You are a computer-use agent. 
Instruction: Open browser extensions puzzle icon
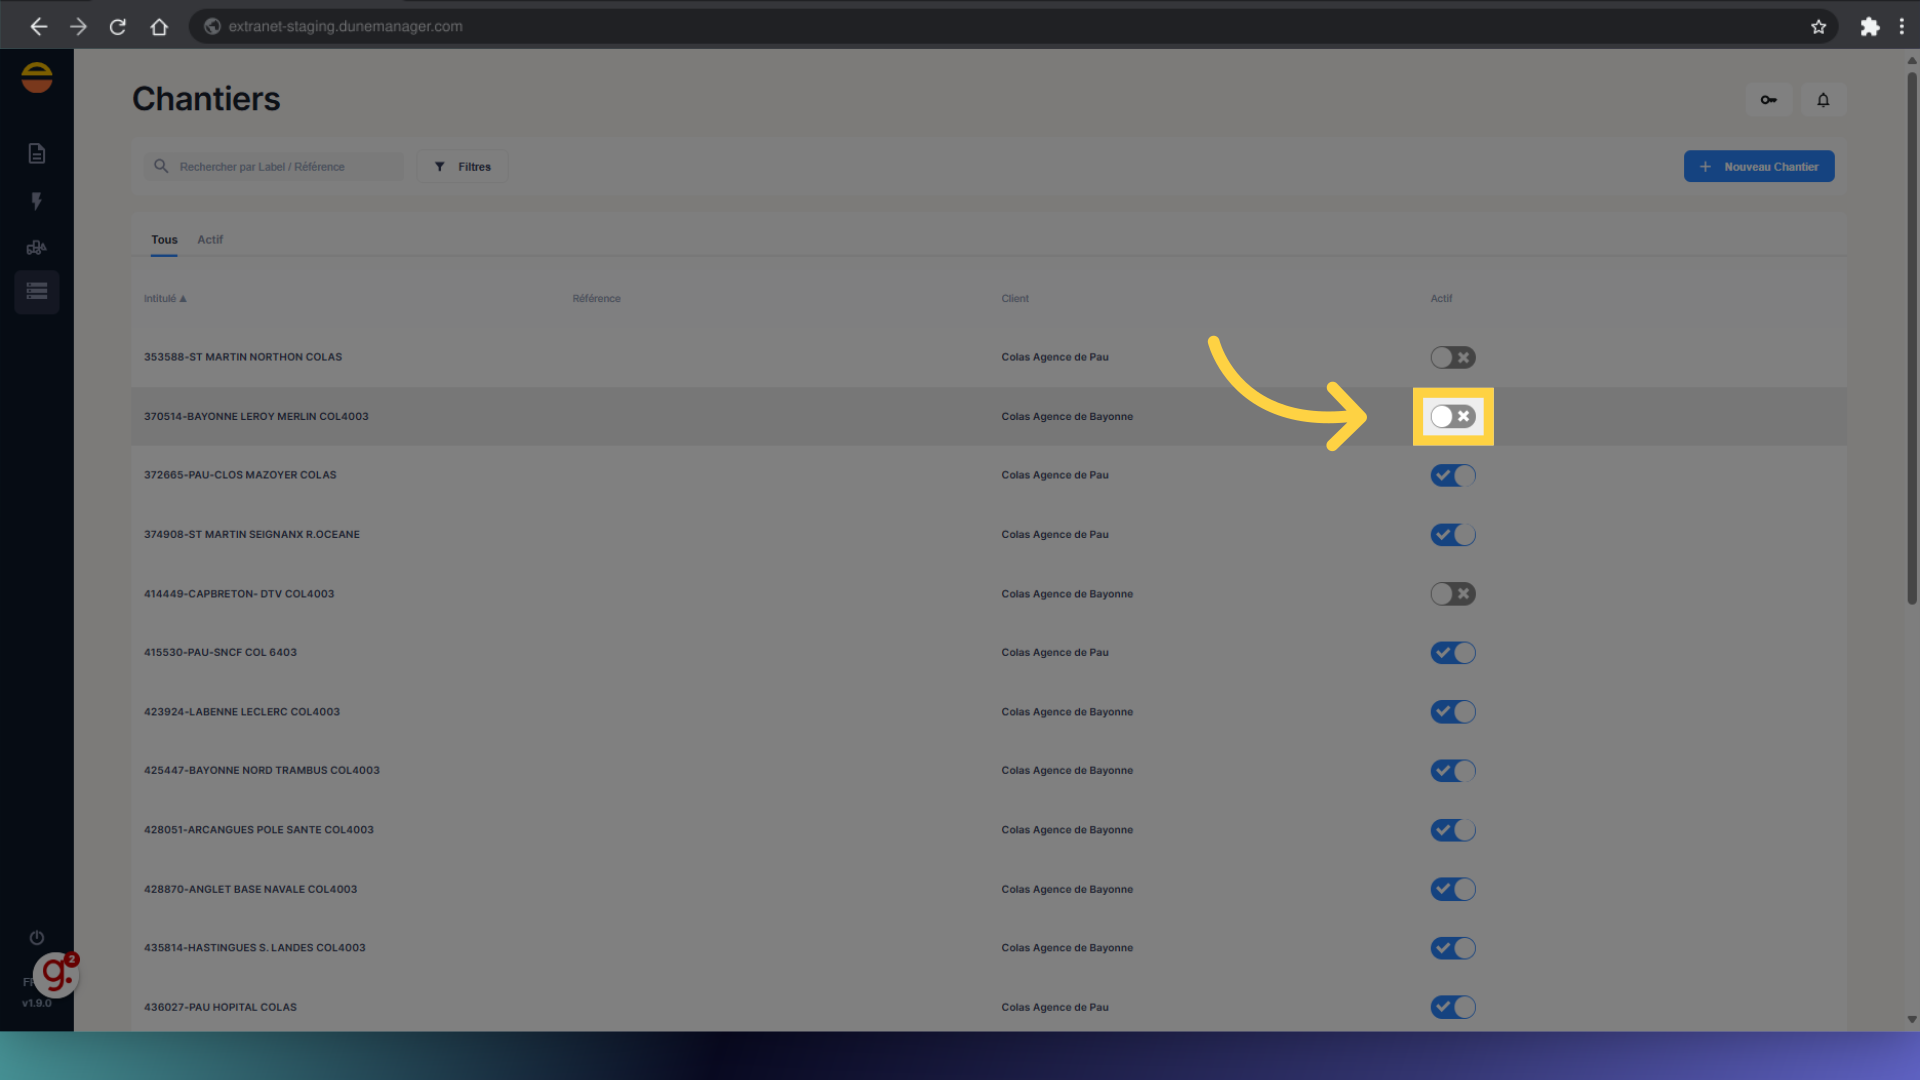[x=1869, y=27]
